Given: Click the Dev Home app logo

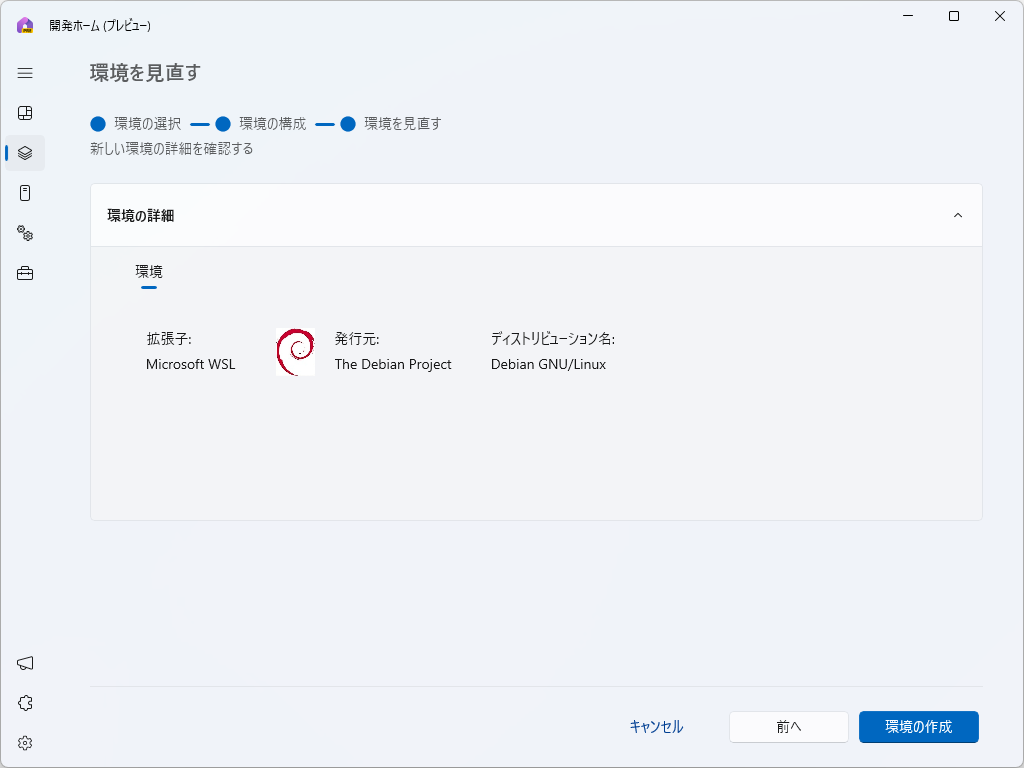Looking at the screenshot, I should tap(25, 25).
